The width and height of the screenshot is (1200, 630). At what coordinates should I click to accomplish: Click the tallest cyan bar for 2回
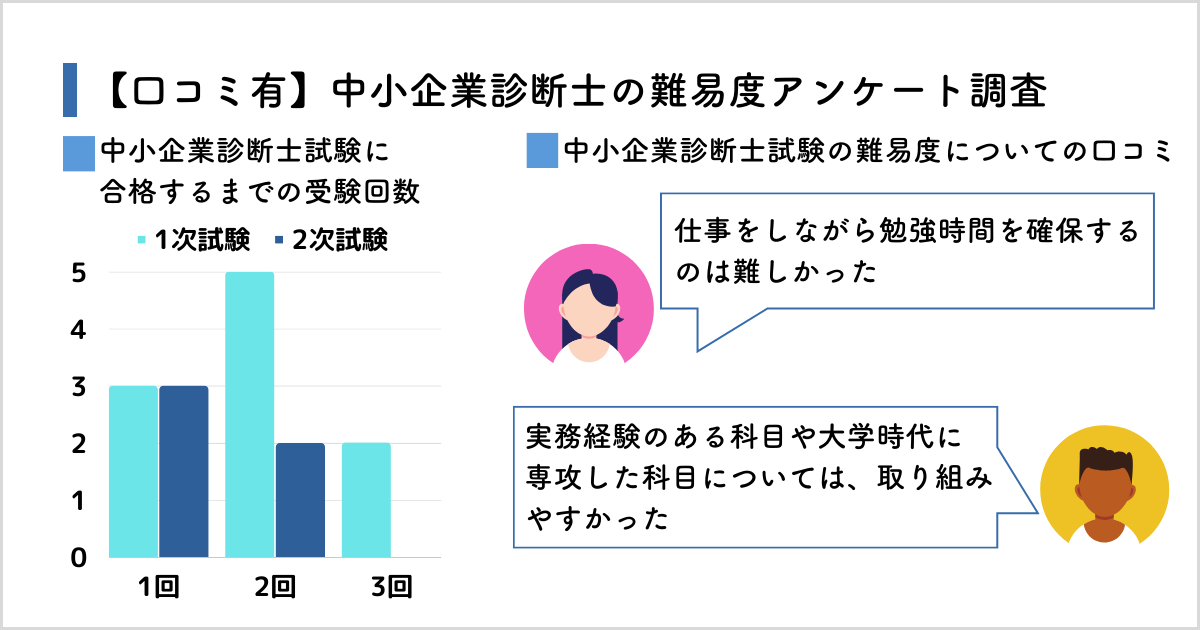point(250,414)
